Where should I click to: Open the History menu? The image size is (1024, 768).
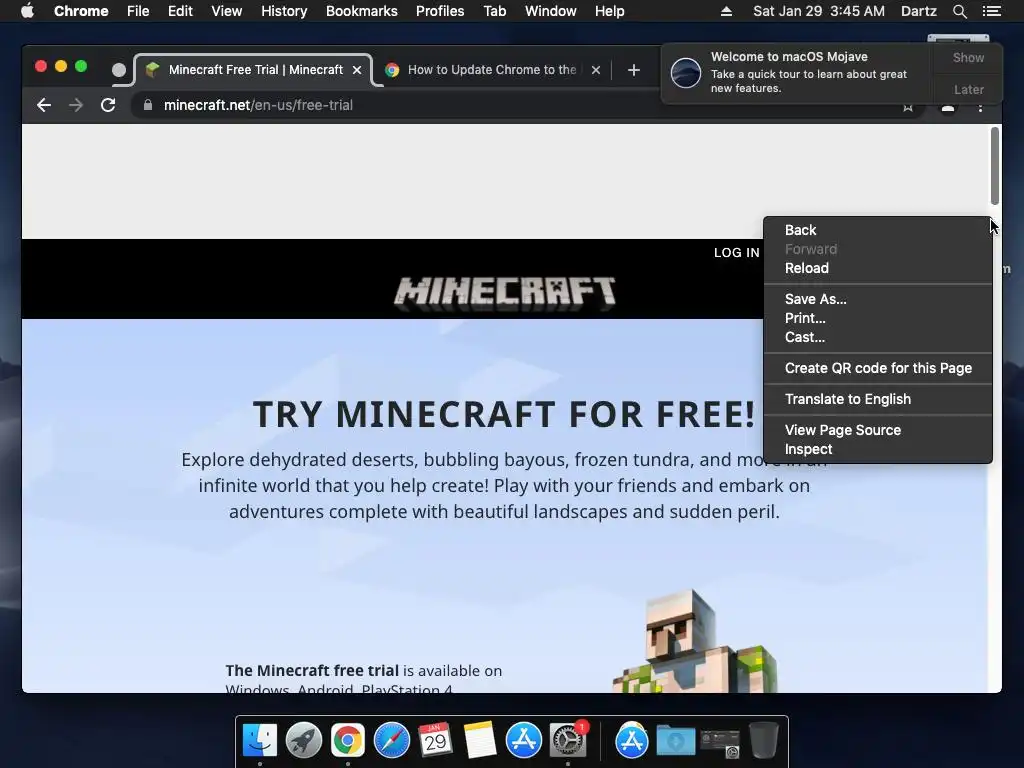tap(284, 11)
